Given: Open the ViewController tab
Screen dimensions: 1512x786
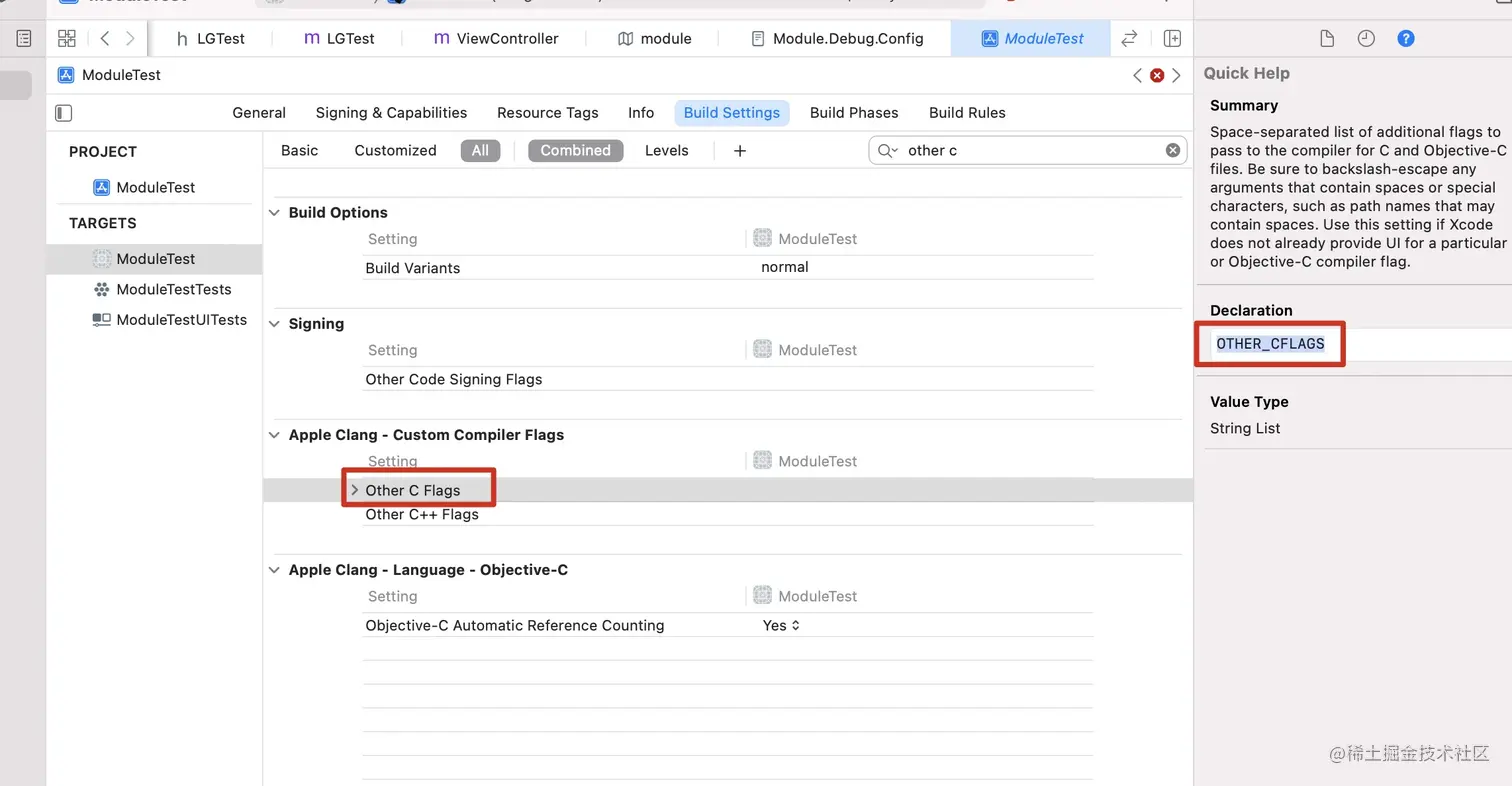Looking at the screenshot, I should click(x=496, y=39).
